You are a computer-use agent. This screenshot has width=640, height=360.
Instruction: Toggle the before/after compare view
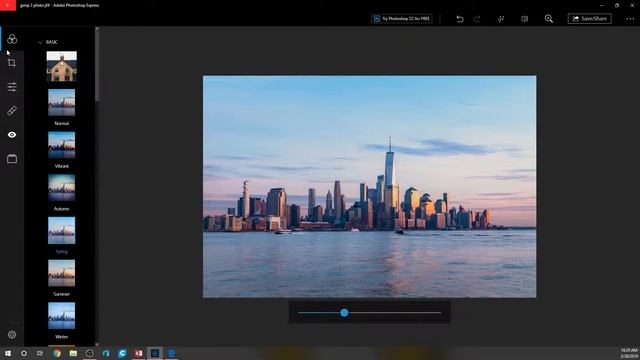[x=525, y=19]
